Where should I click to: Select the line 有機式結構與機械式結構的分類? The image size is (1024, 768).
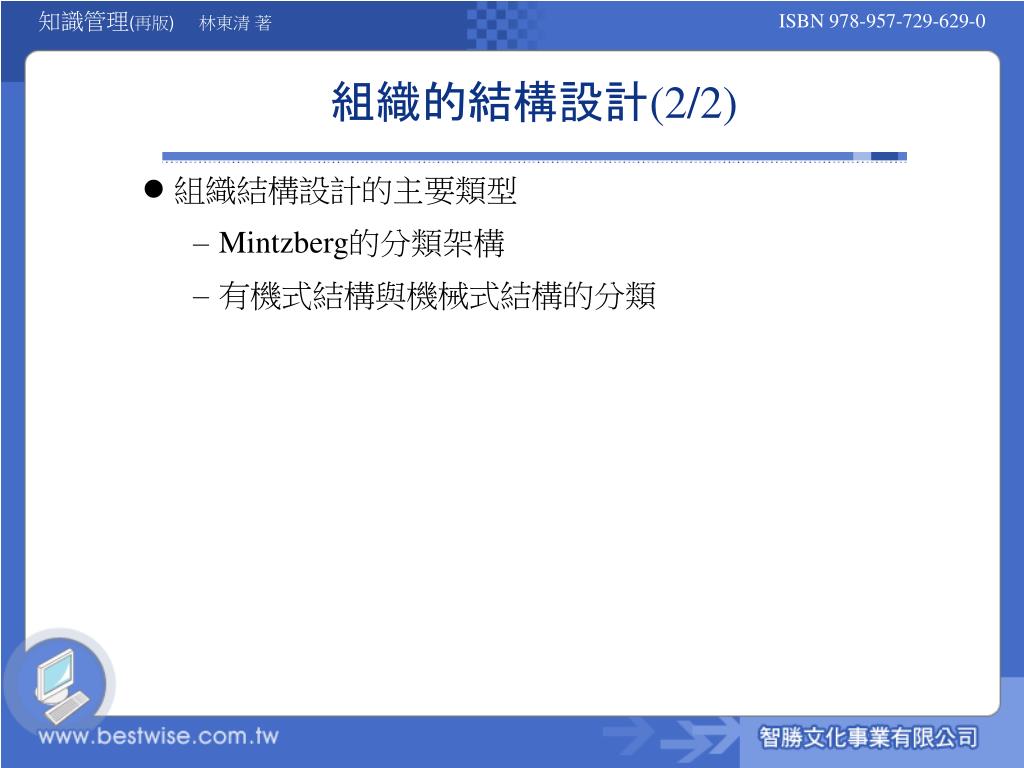click(437, 296)
